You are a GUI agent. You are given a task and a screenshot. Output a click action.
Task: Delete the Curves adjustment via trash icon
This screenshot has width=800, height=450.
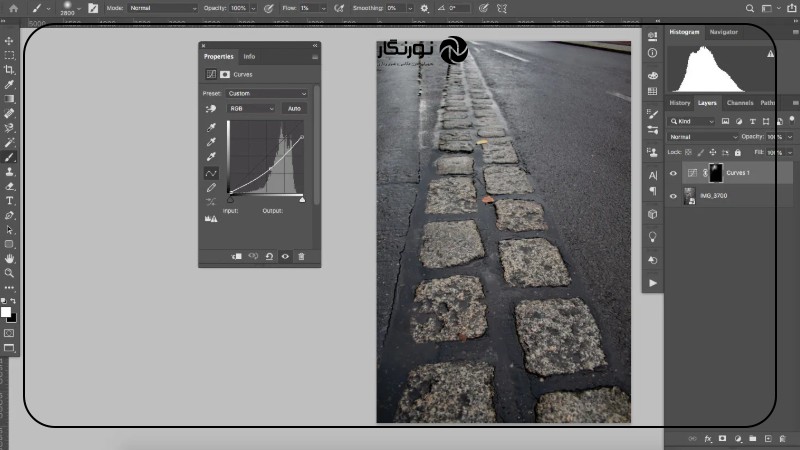tap(301, 256)
